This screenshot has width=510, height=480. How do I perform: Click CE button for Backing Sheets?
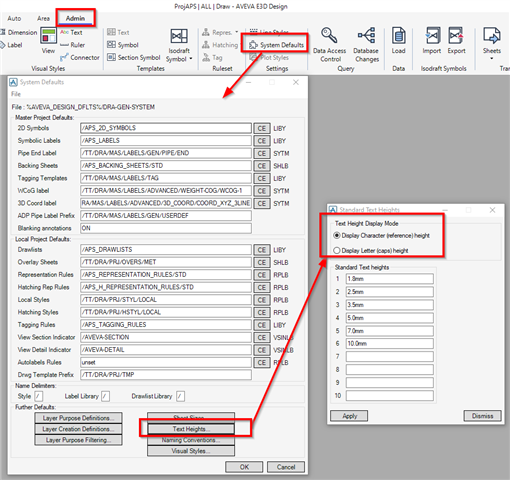tap(262, 166)
